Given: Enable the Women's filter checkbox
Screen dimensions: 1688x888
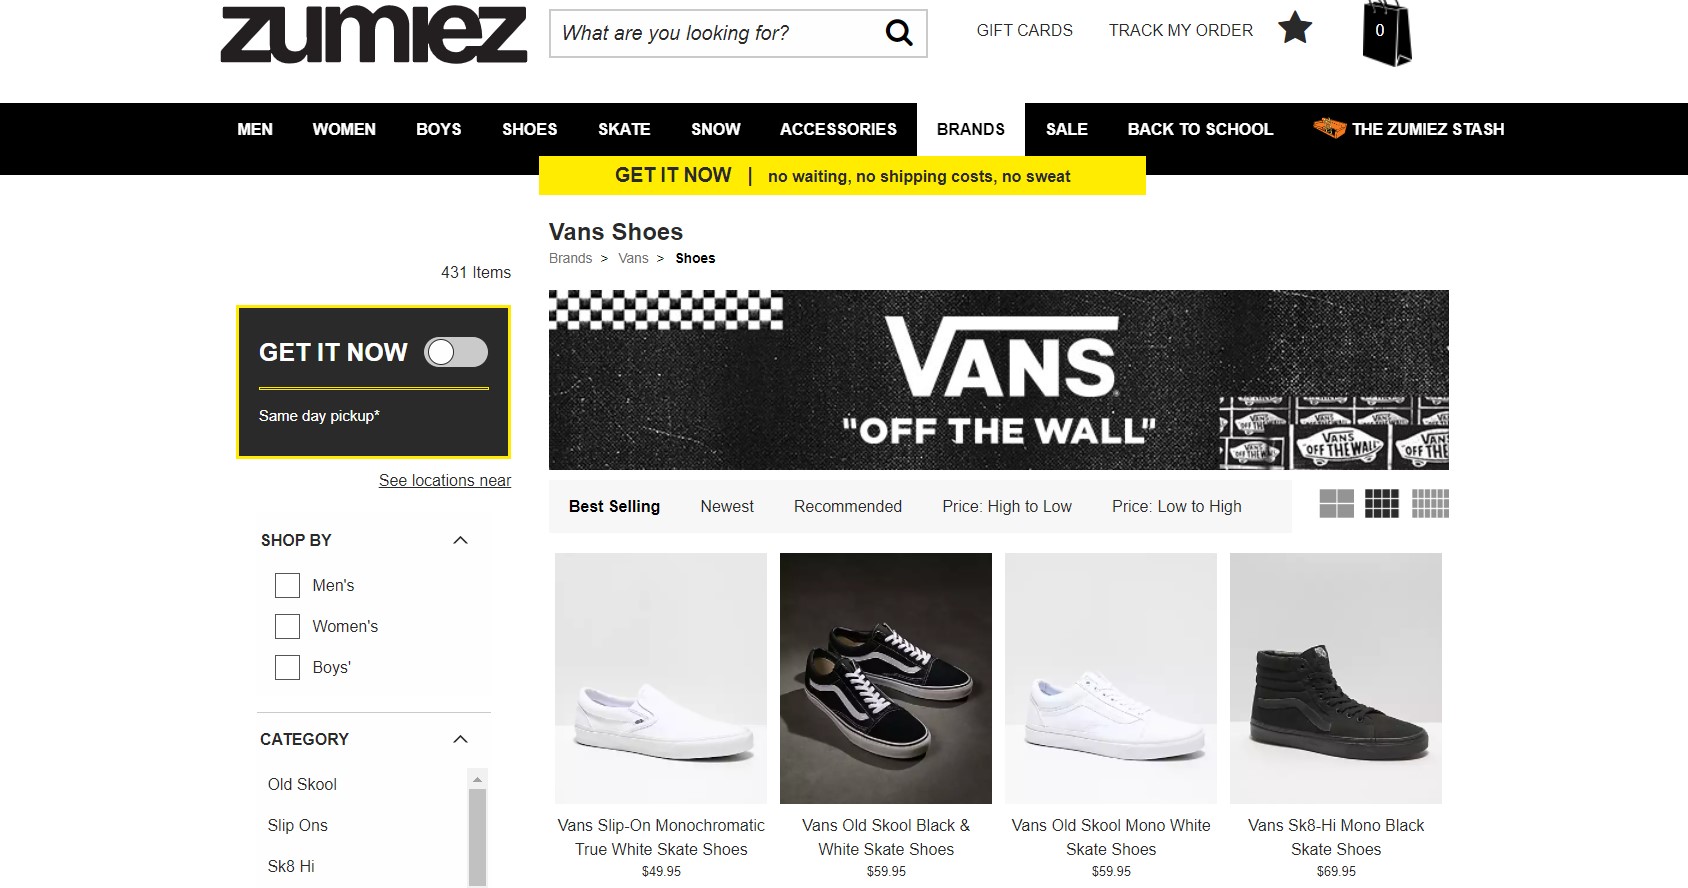Looking at the screenshot, I should 287,626.
